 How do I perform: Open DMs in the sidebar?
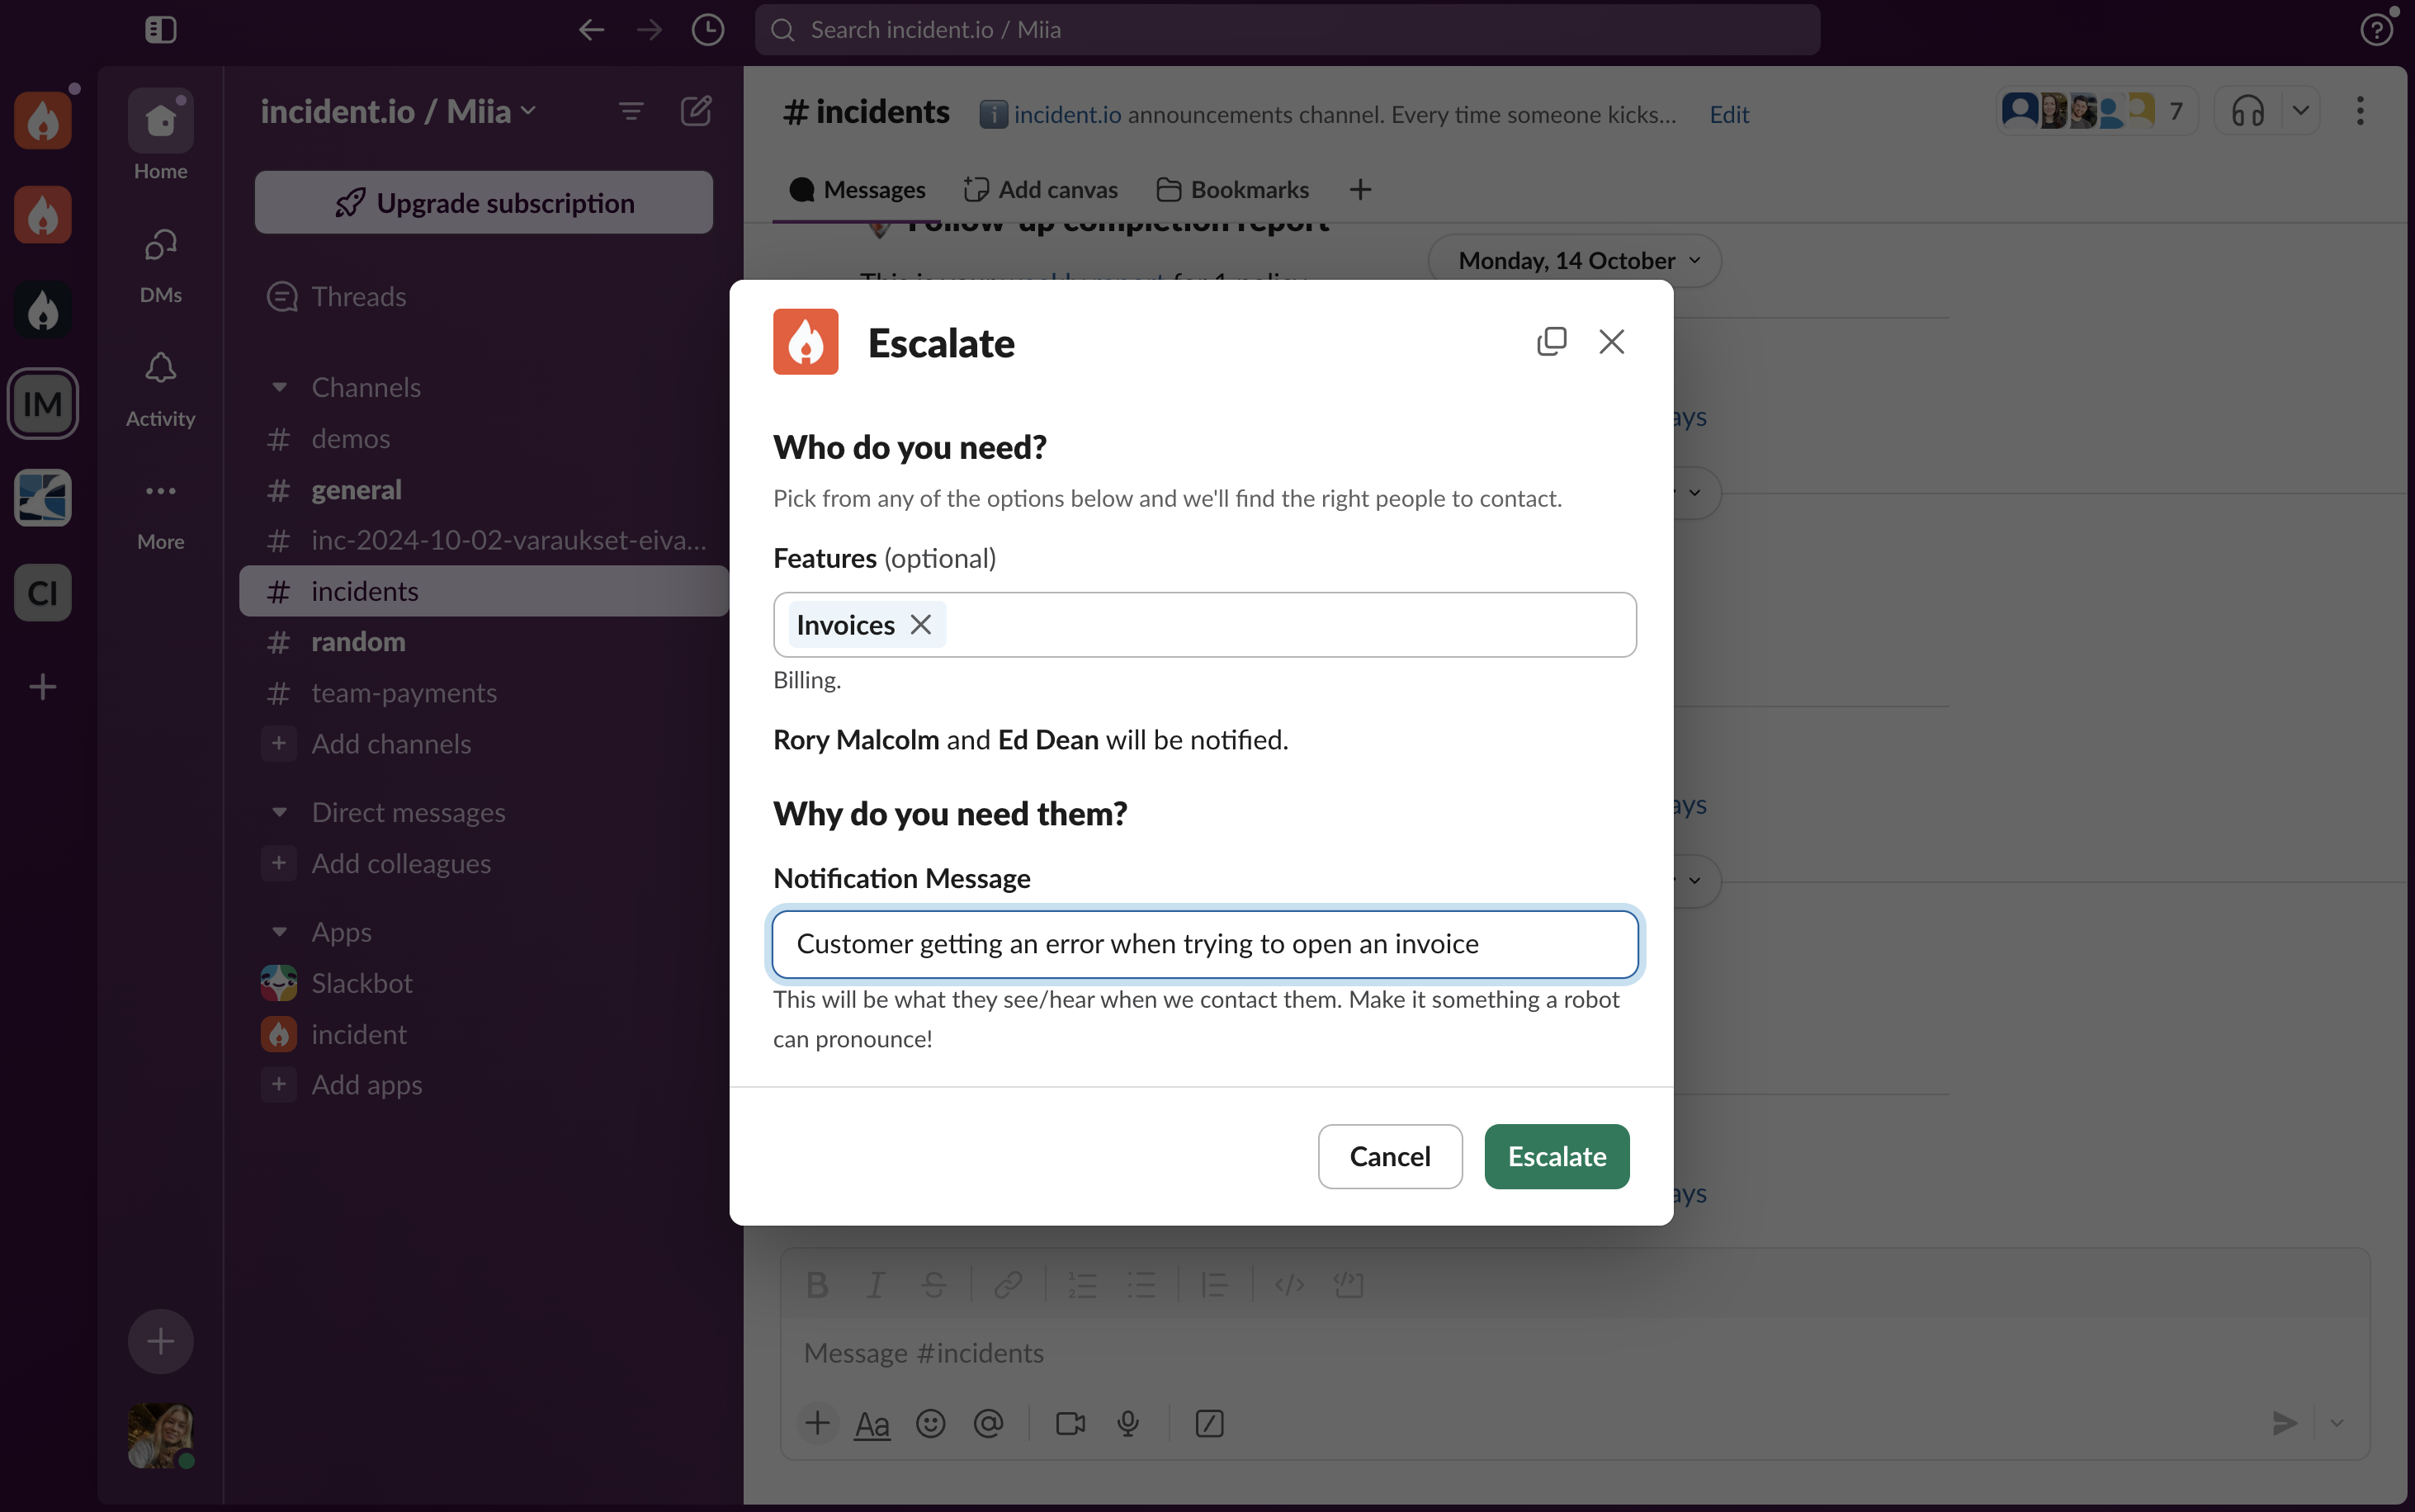click(x=160, y=246)
